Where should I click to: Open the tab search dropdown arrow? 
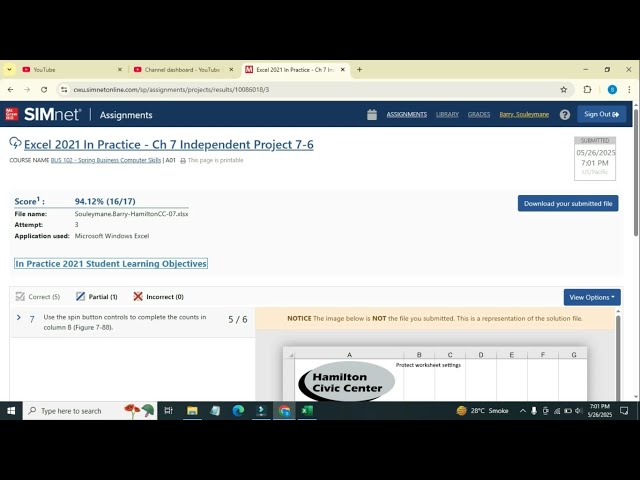coord(9,70)
